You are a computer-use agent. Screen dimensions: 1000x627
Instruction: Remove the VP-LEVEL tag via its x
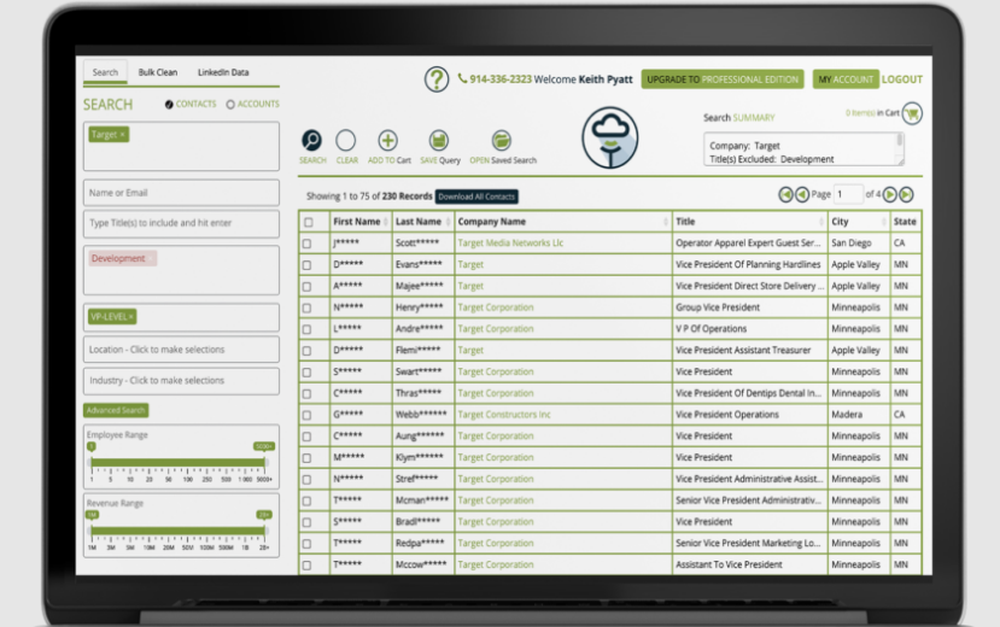131,317
